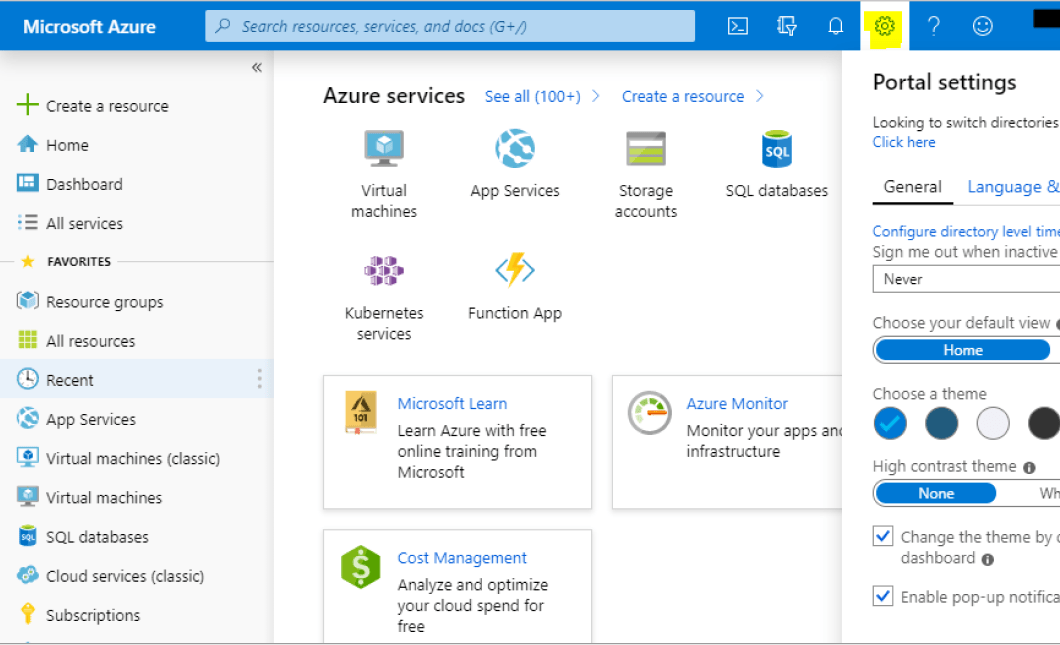Viewport: 1060px width, 645px height.
Task: Collapse the sidebar with double chevron
Action: (257, 67)
